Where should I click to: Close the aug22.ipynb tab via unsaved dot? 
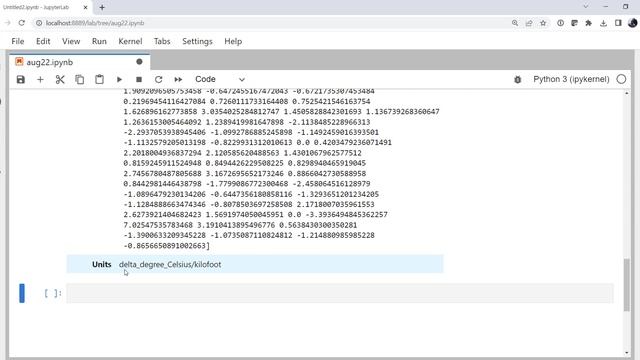139,62
